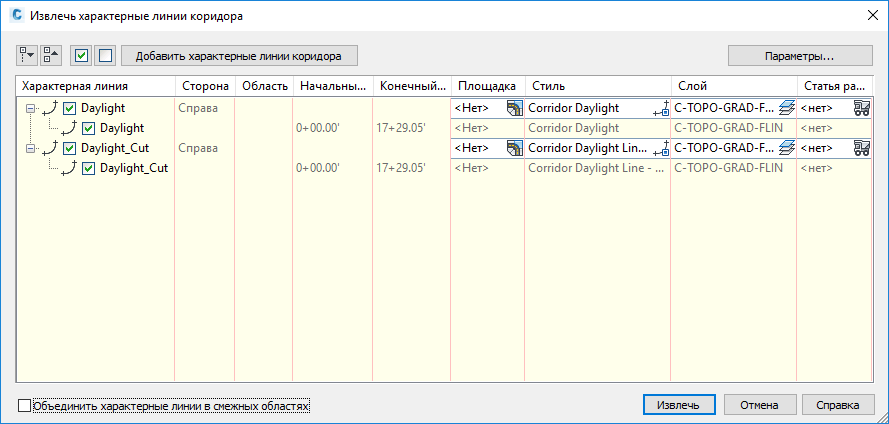This screenshot has width=889, height=424.
Task: Click the Извлечь button
Action: click(680, 405)
